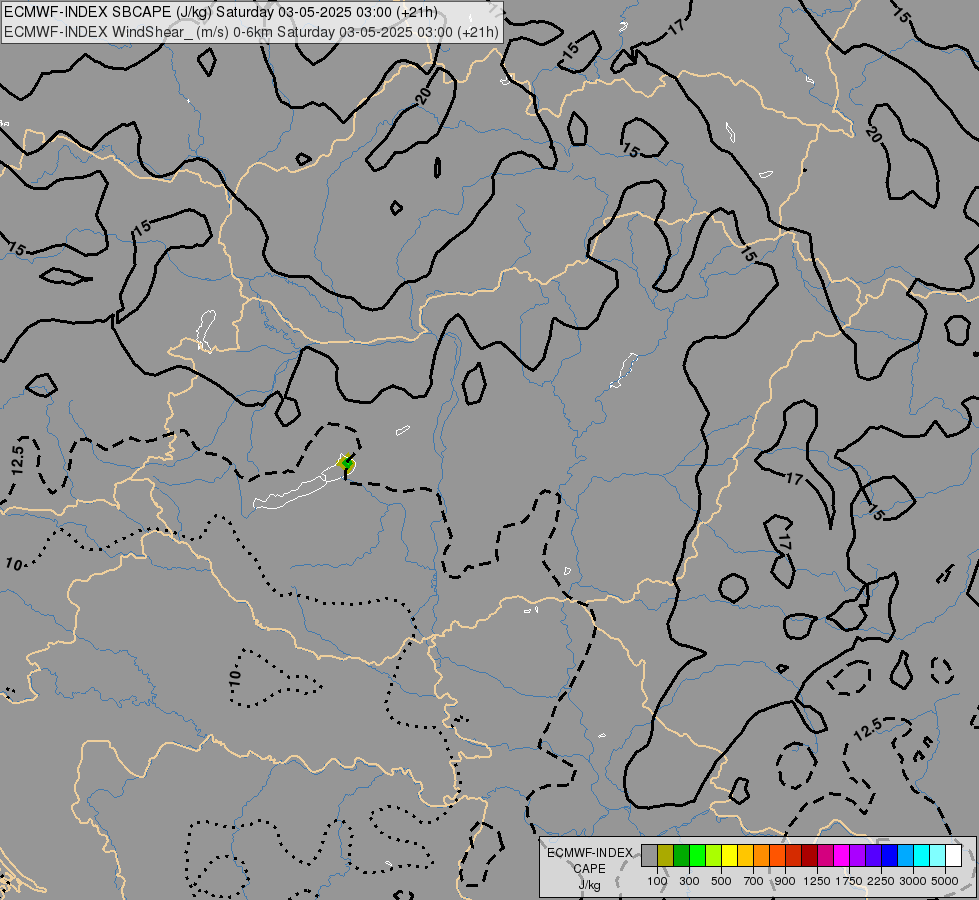Pick the pink swatch right of the 1250 tick
This screenshot has width=979, height=900.
click(x=825, y=856)
